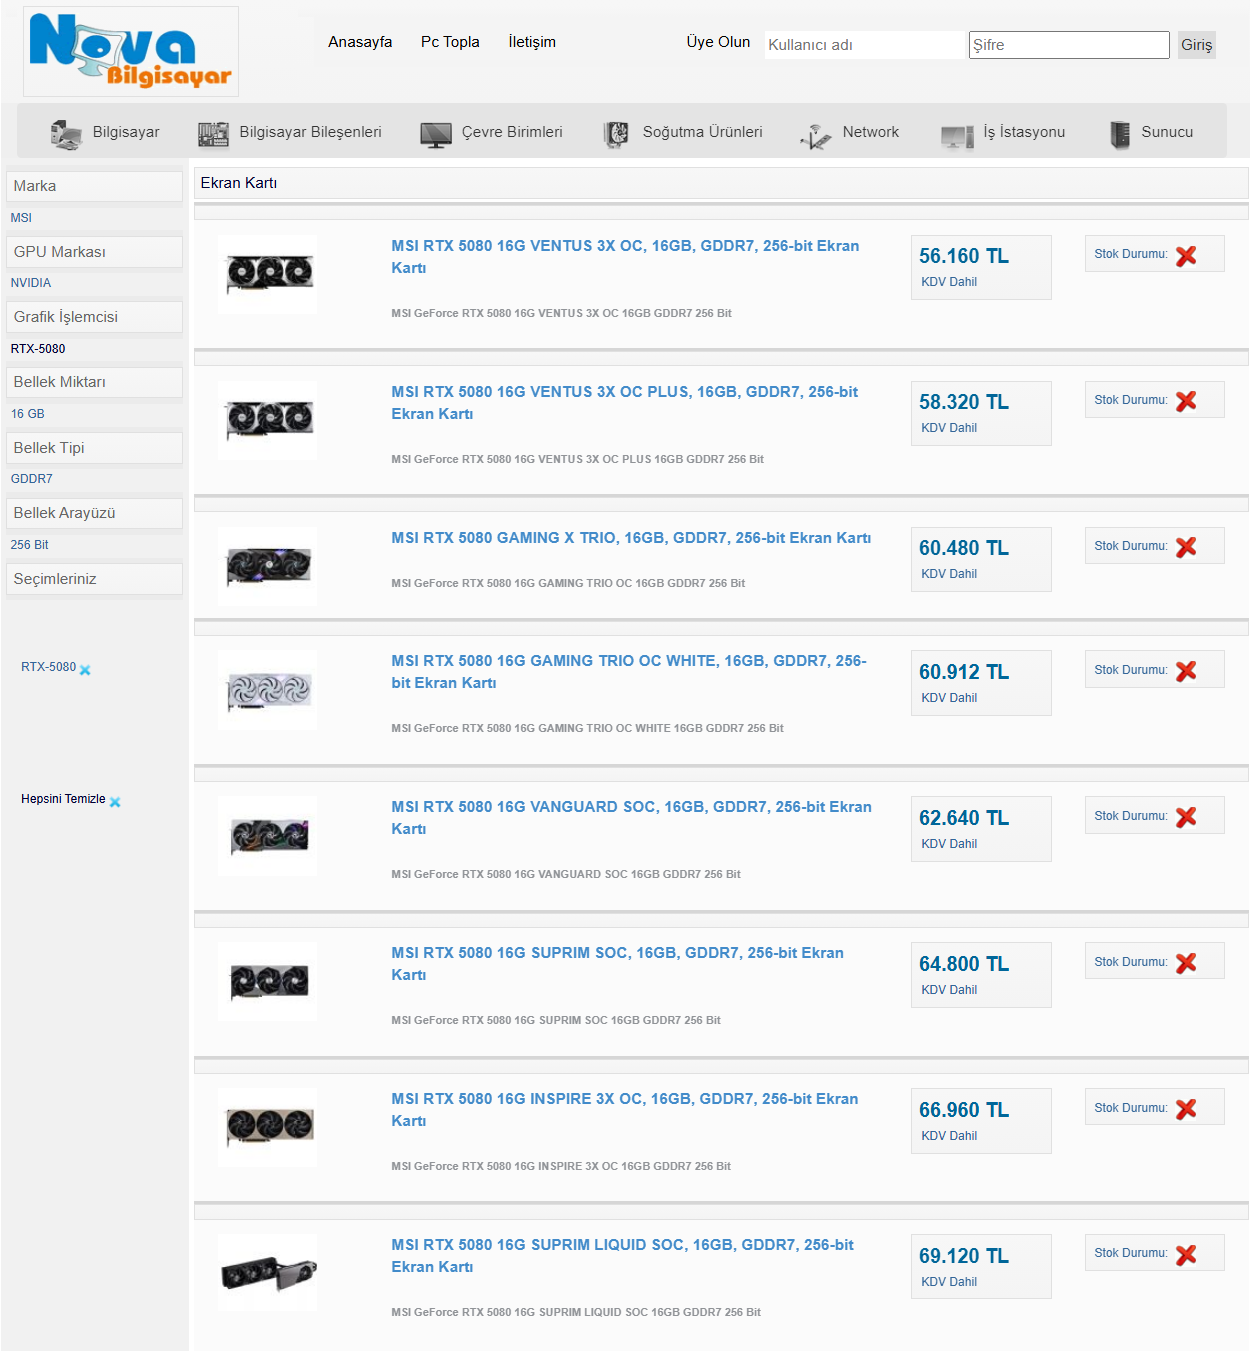The width and height of the screenshot is (1250, 1351).
Task: Open MSI RTX 5080 16G SUPRIM SOC link
Action: coord(617,964)
